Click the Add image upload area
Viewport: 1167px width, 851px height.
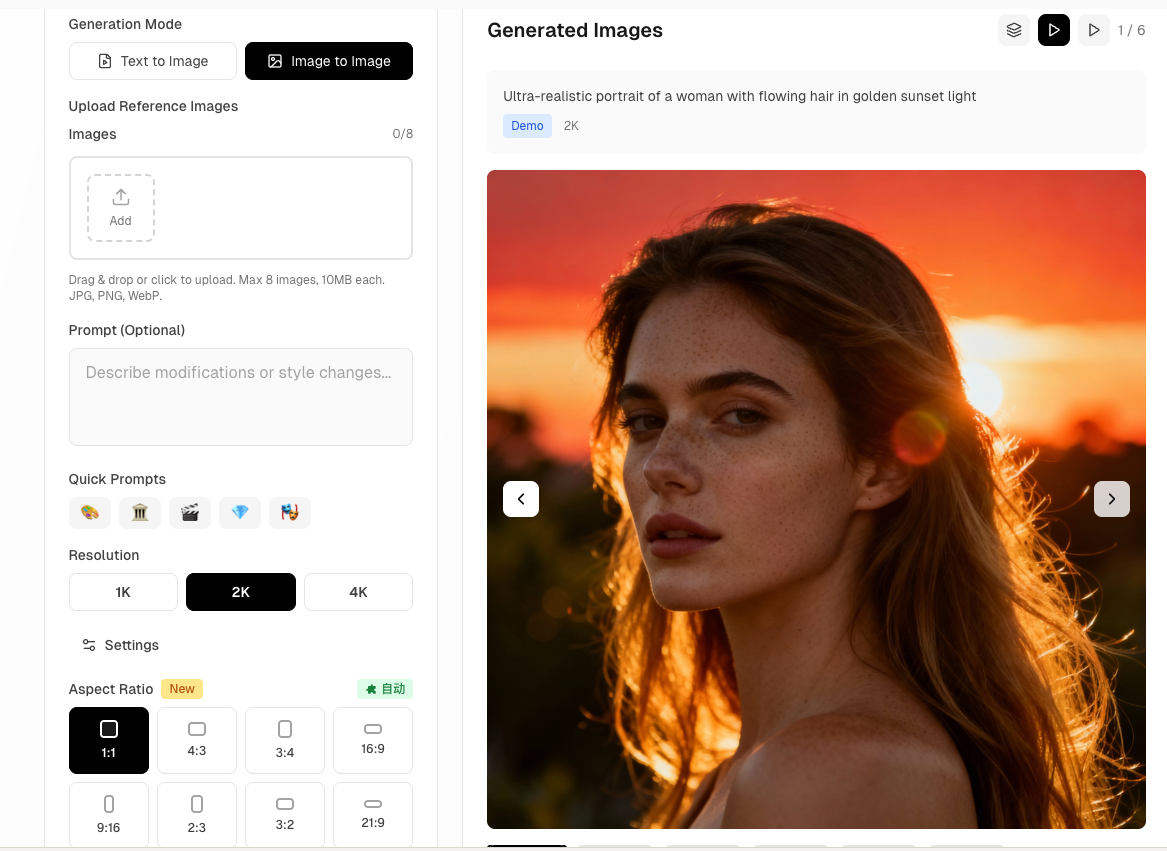pyautogui.click(x=119, y=207)
